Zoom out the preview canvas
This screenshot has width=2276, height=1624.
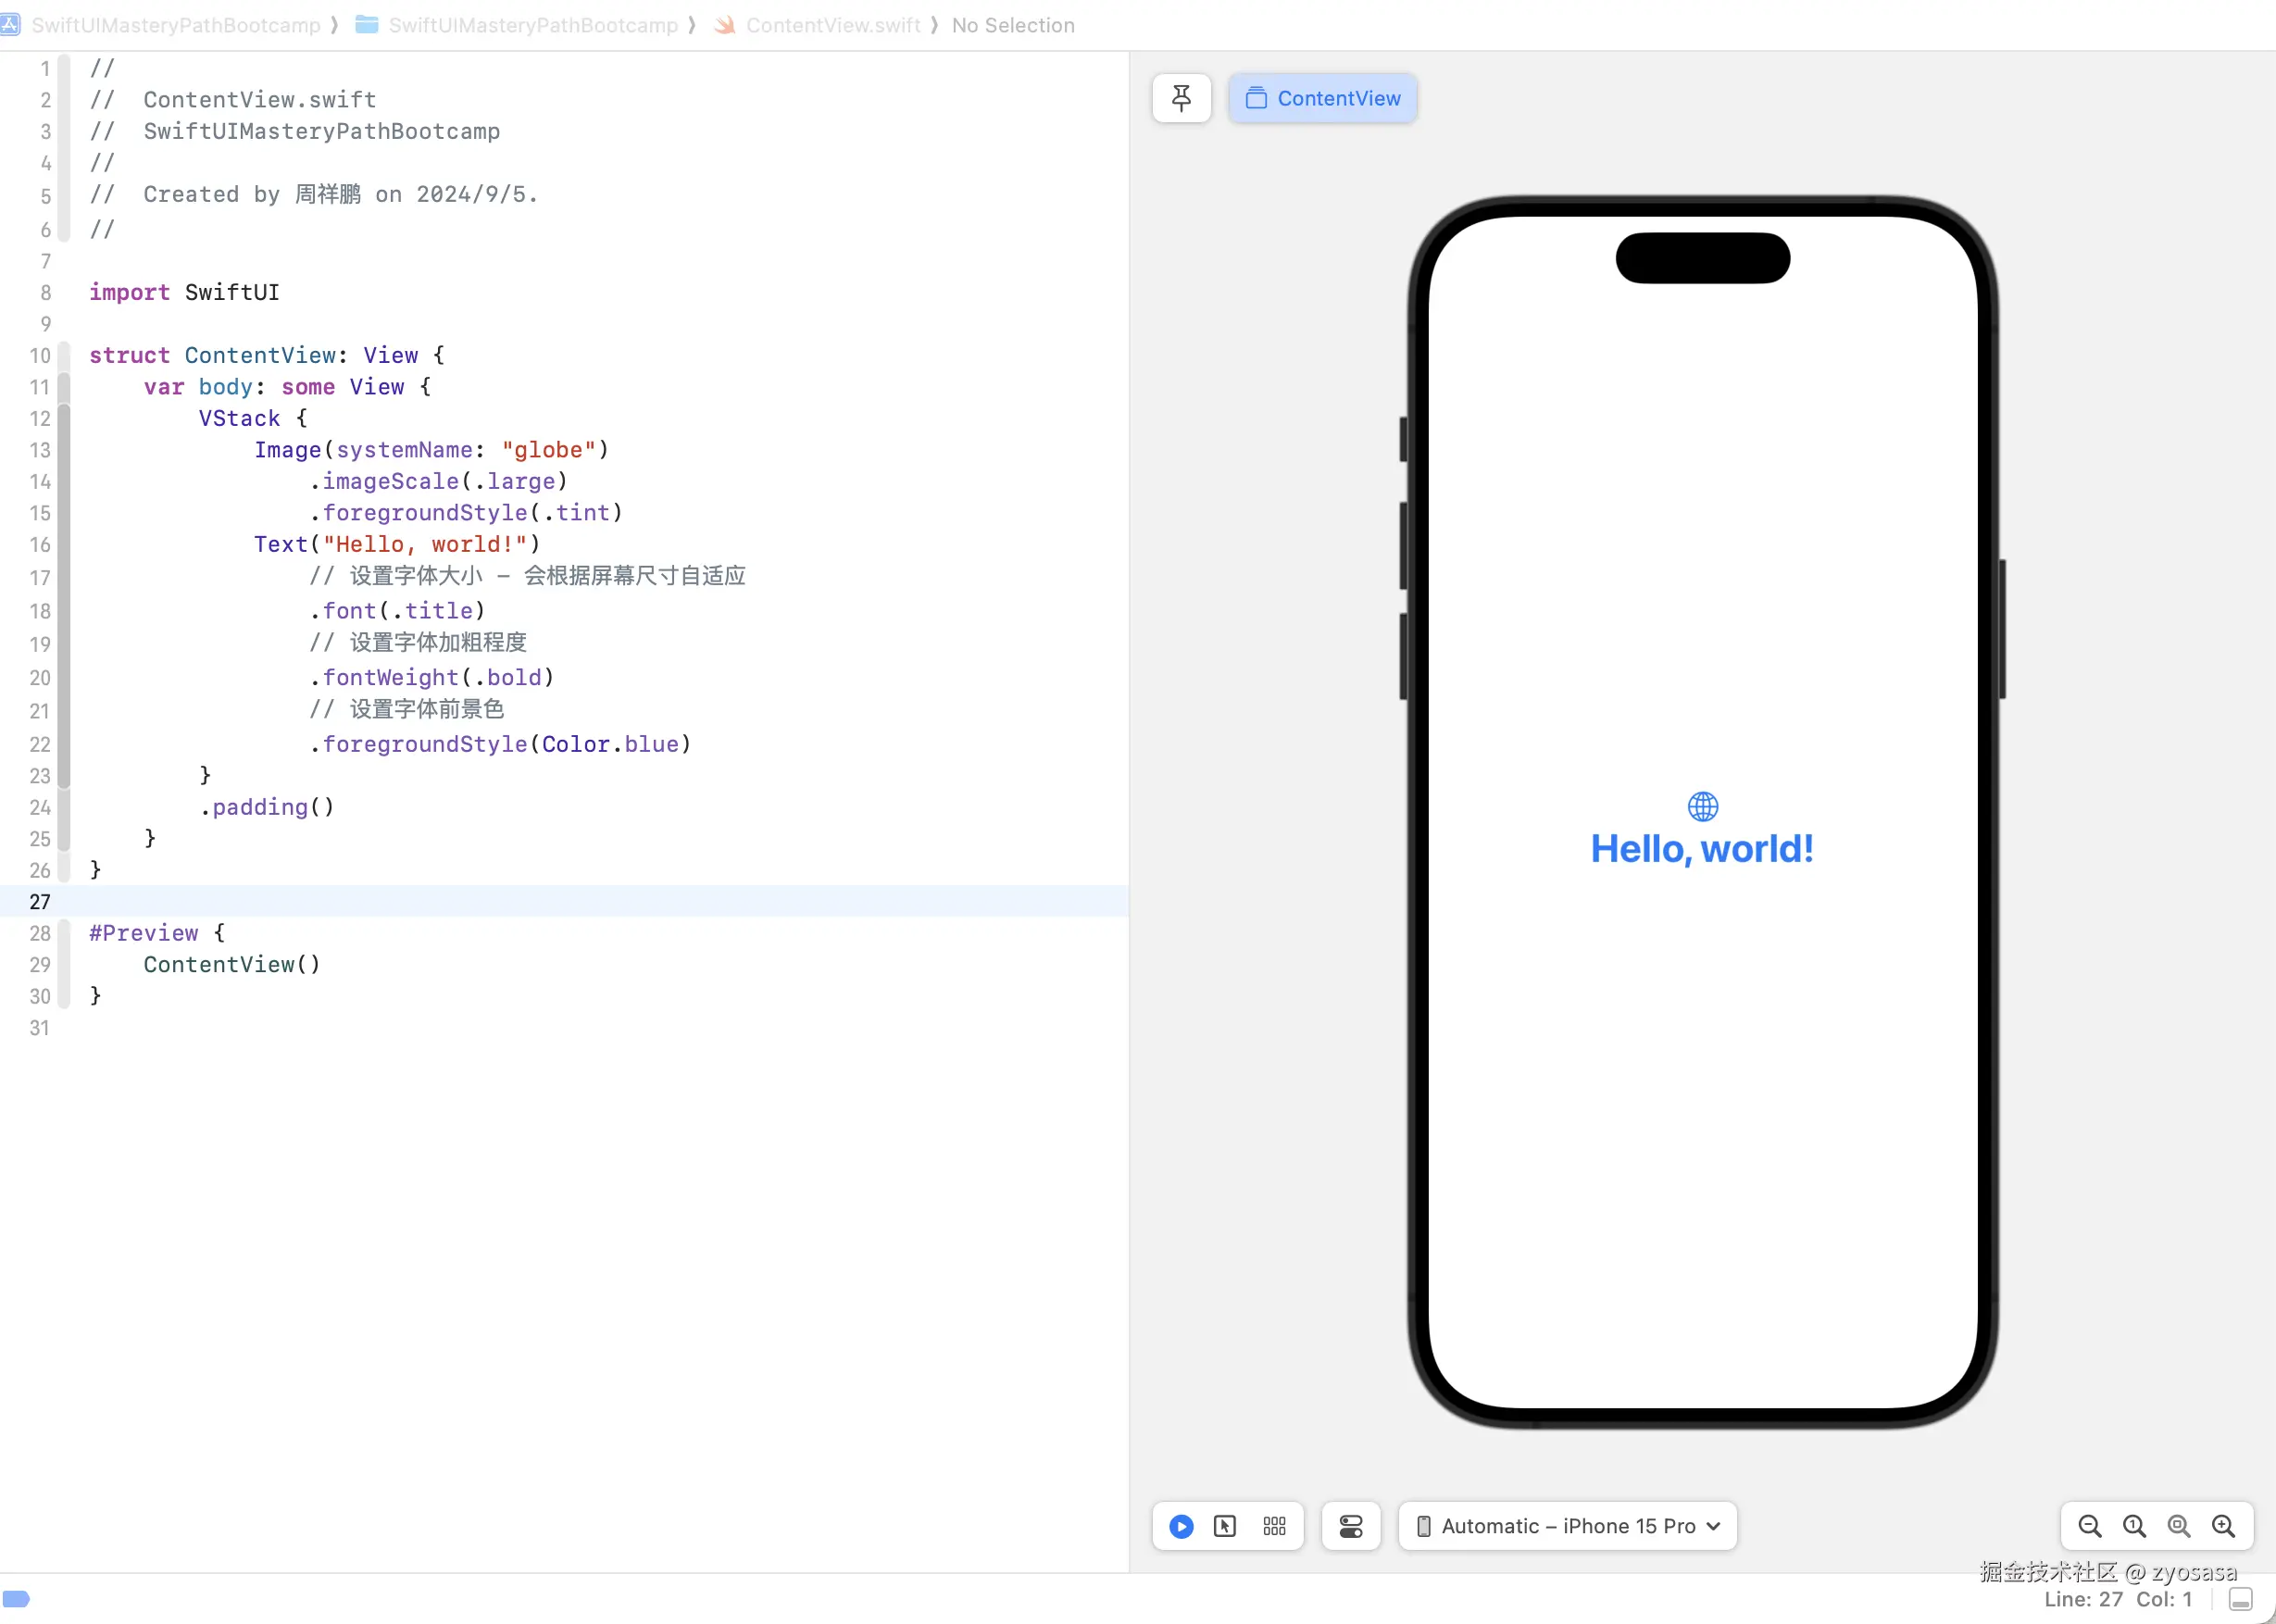click(2089, 1526)
